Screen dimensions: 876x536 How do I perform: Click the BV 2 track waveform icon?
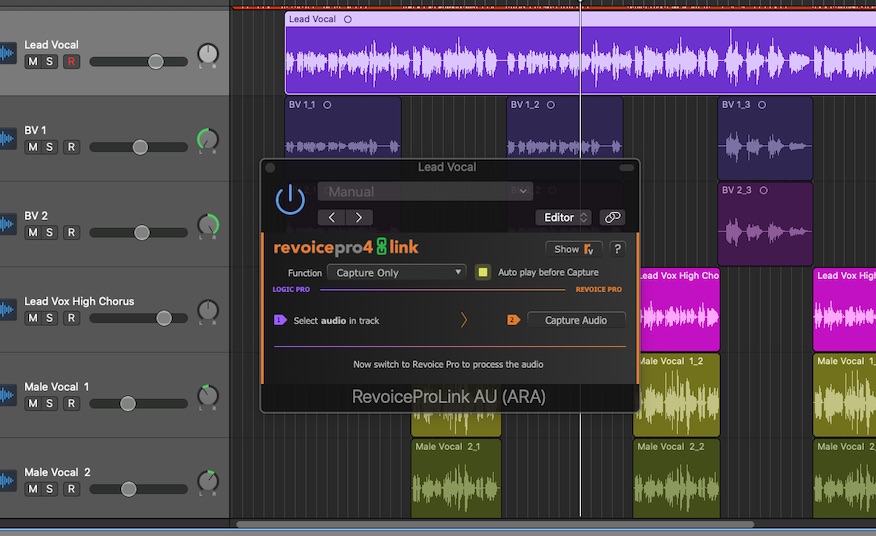click(x=8, y=225)
